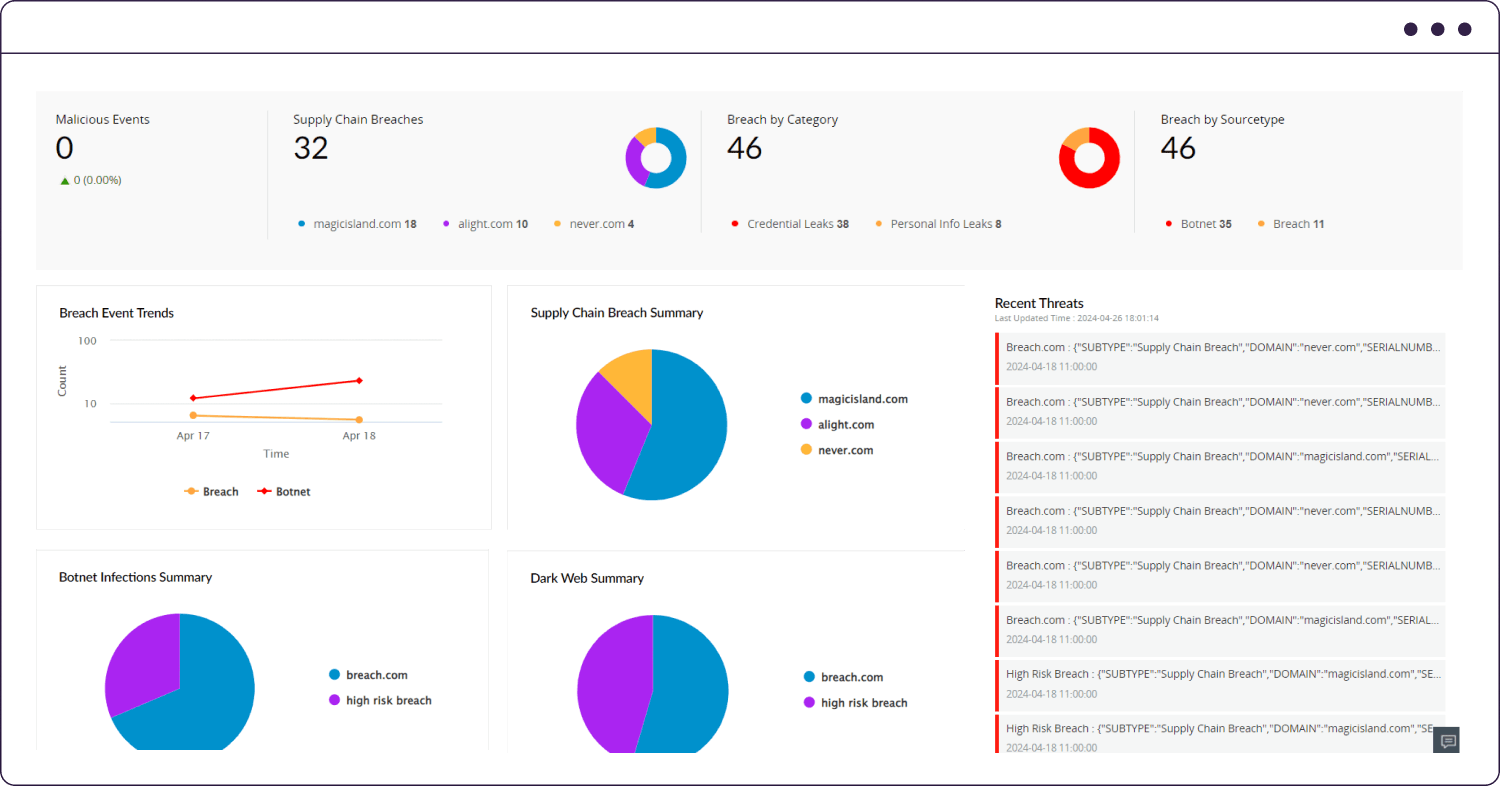Screen dimensions: 1500x786
Task: Toggle breach.com in Botnet Infections Summary legend
Action: point(368,675)
